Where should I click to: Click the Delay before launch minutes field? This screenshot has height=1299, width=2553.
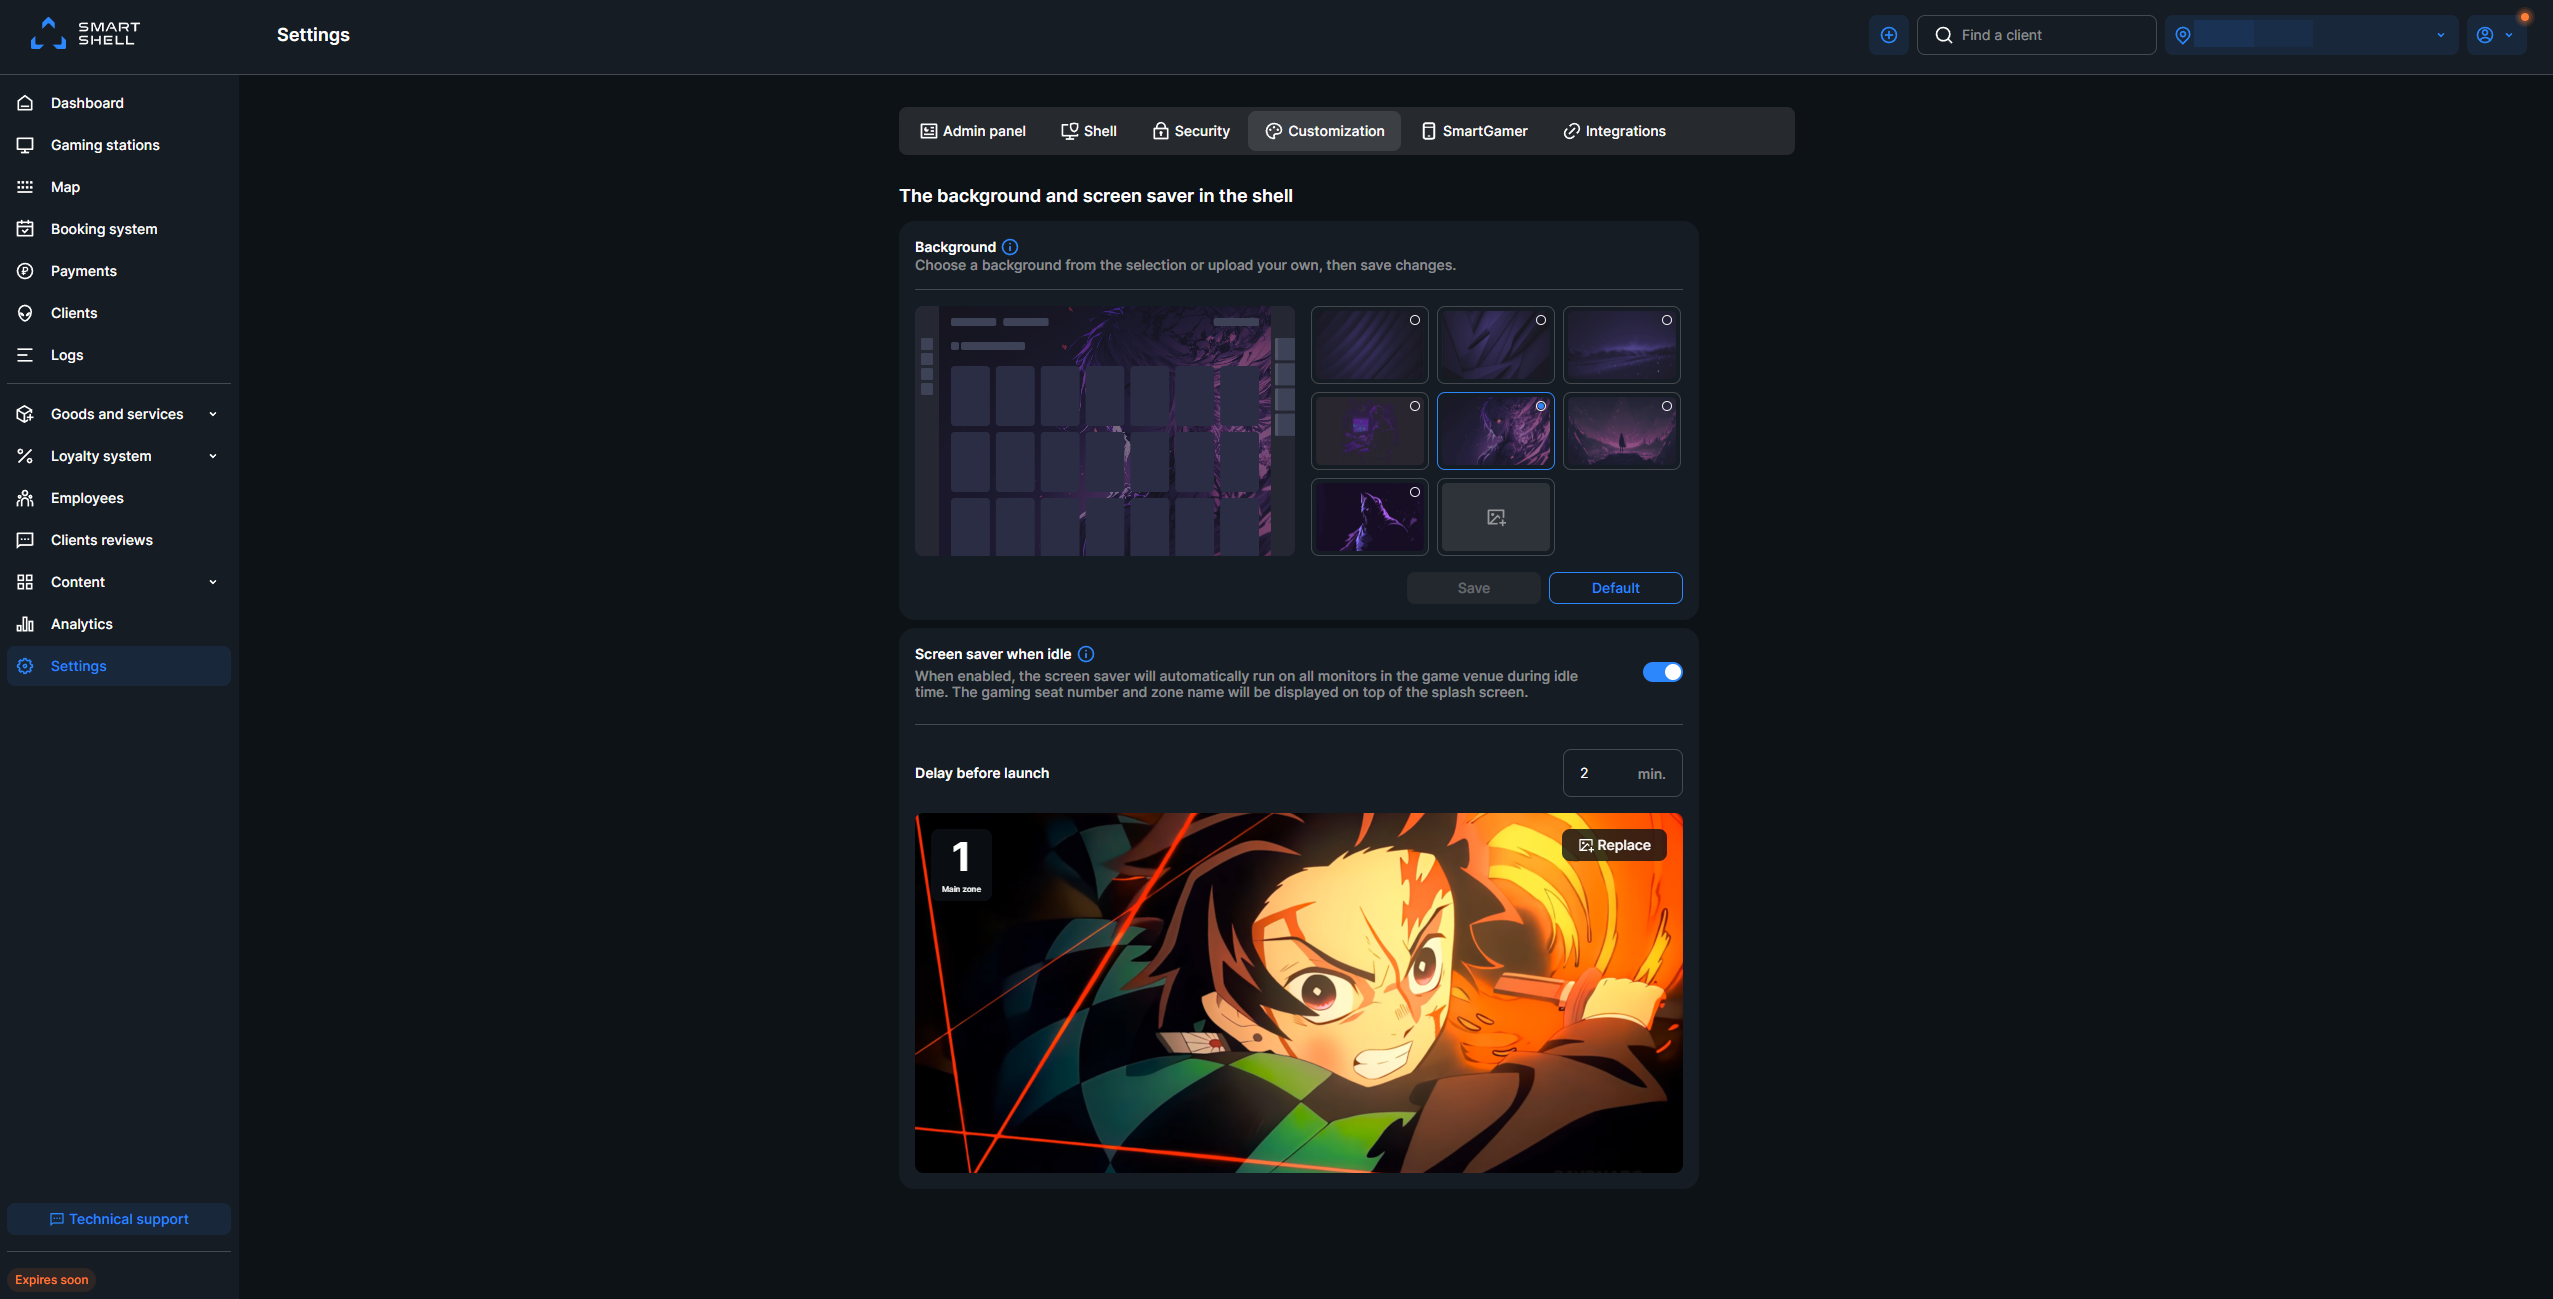pos(1622,773)
